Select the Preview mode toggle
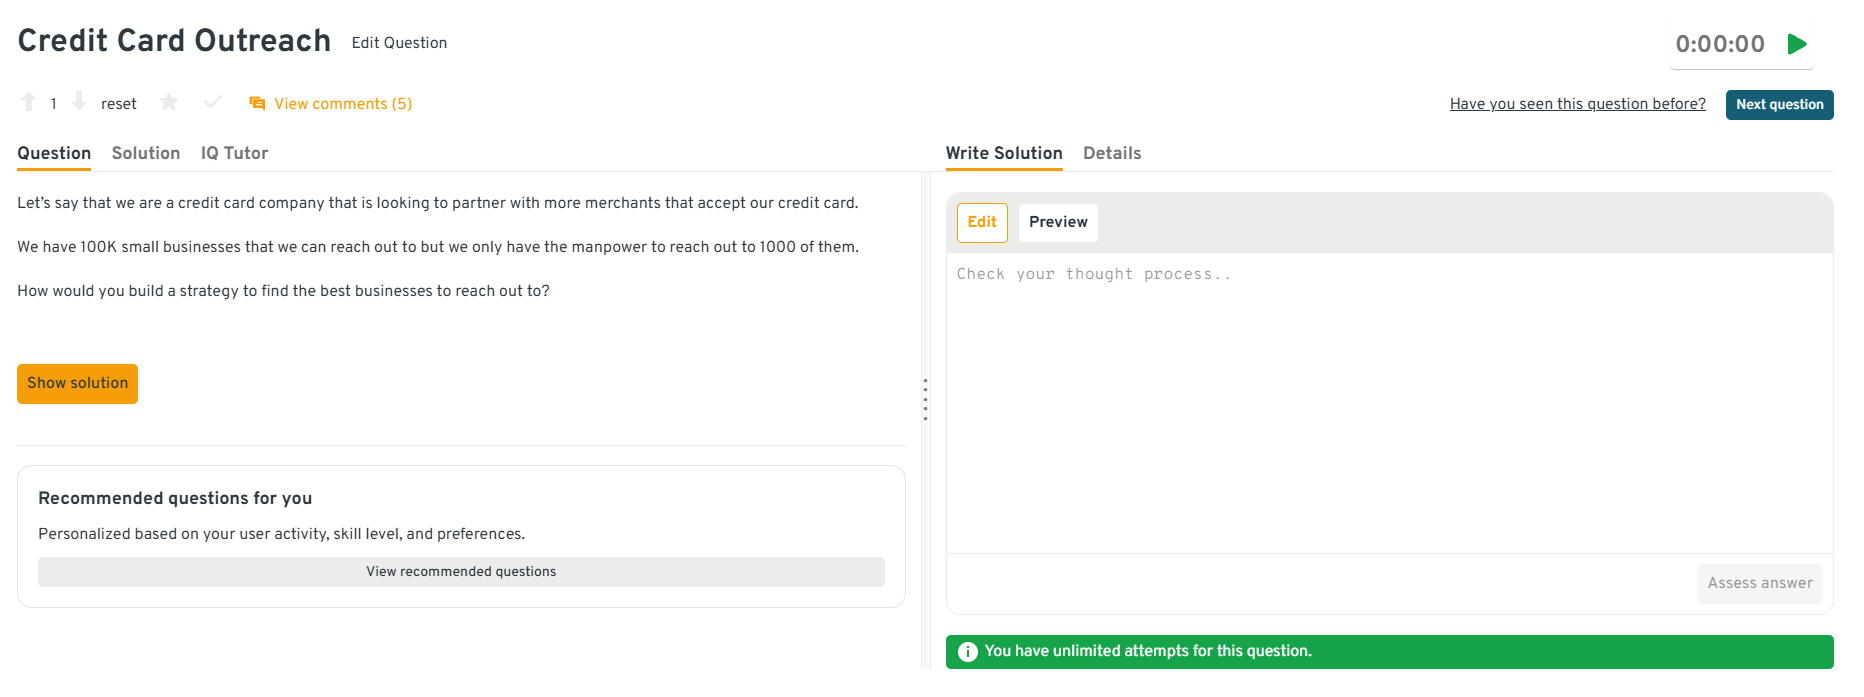Screen dimensions: 1864x697 point(1058,222)
